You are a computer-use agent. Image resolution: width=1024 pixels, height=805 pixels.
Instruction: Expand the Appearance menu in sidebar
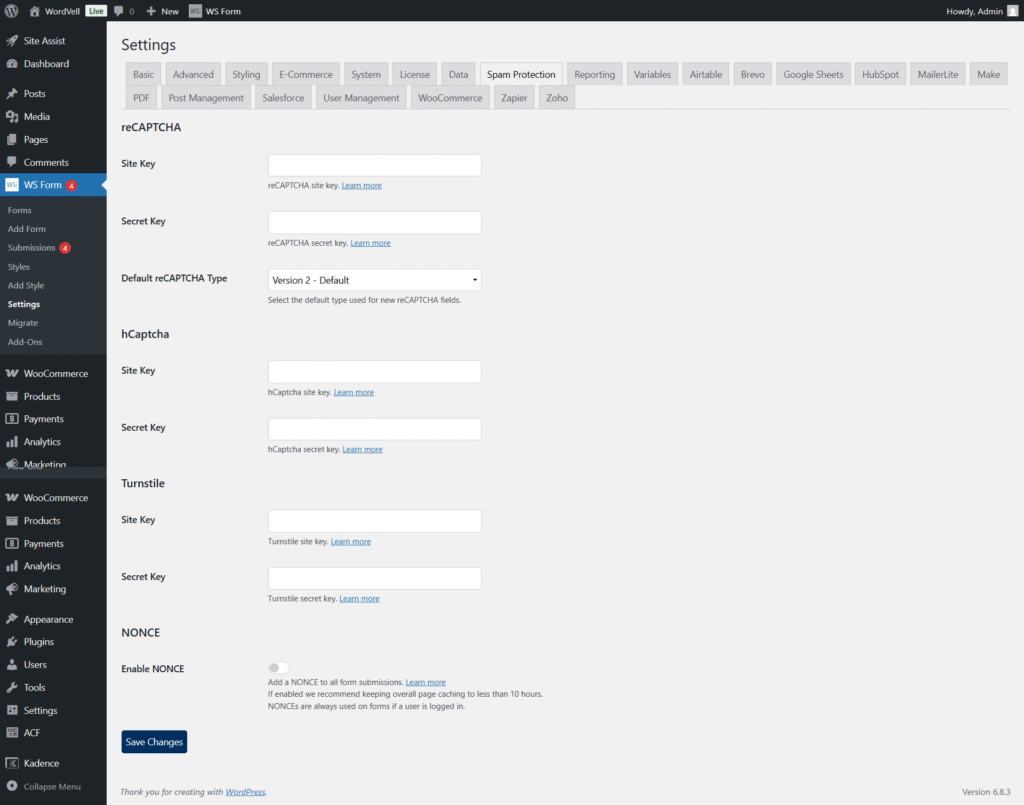click(48, 619)
